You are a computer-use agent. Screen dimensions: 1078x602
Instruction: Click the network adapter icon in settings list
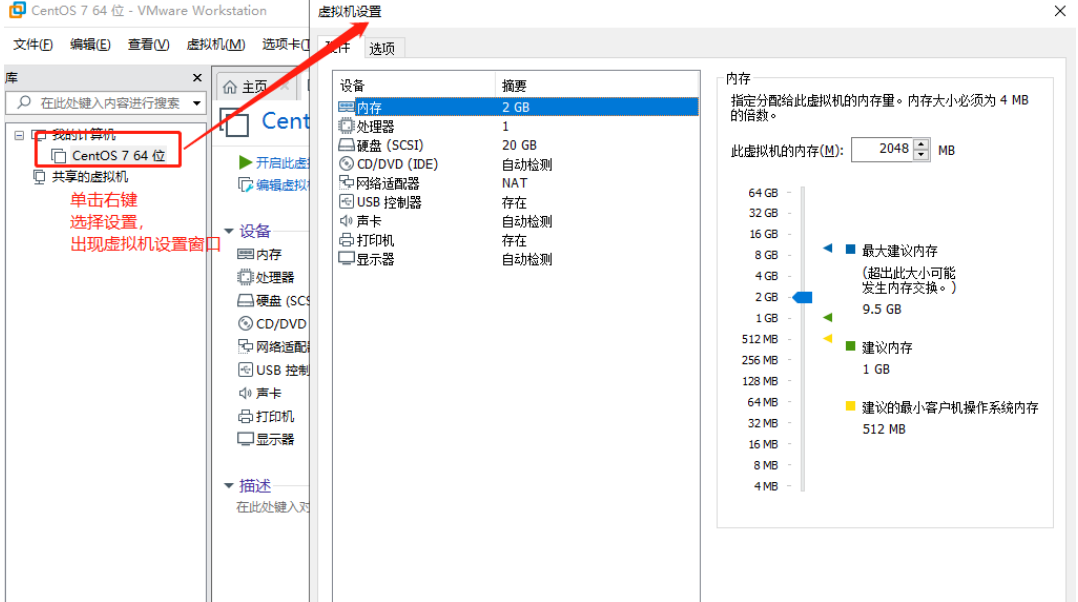346,183
